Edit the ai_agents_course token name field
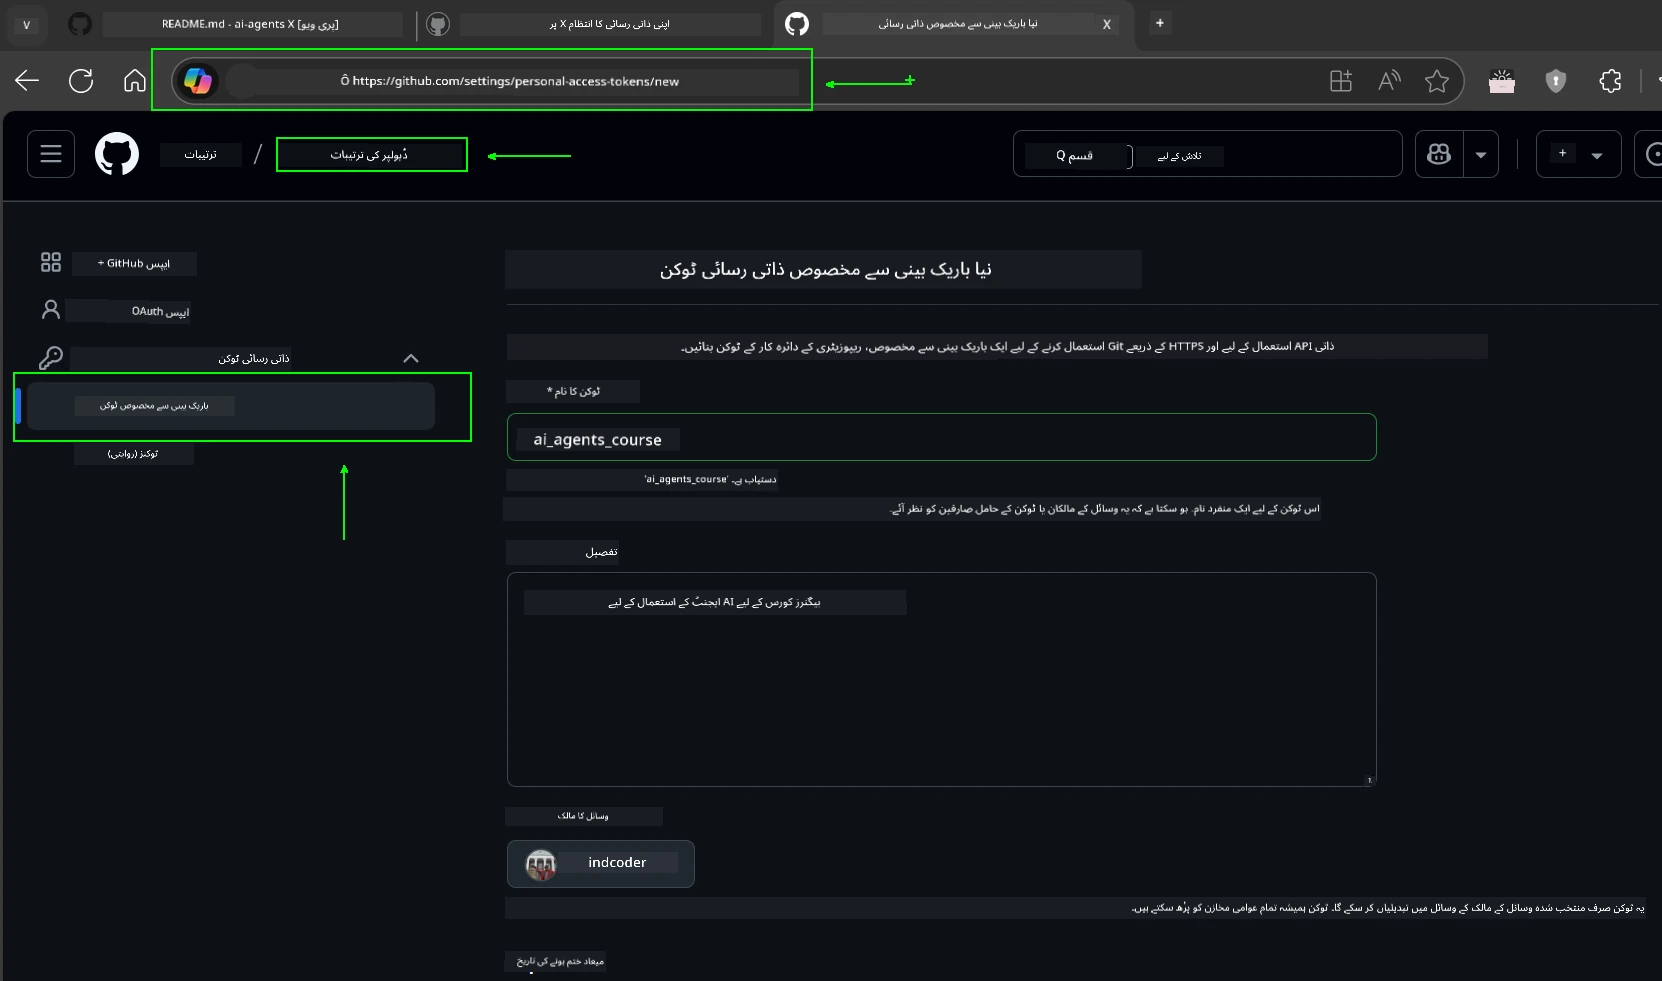This screenshot has height=981, width=1662. pyautogui.click(x=940, y=438)
